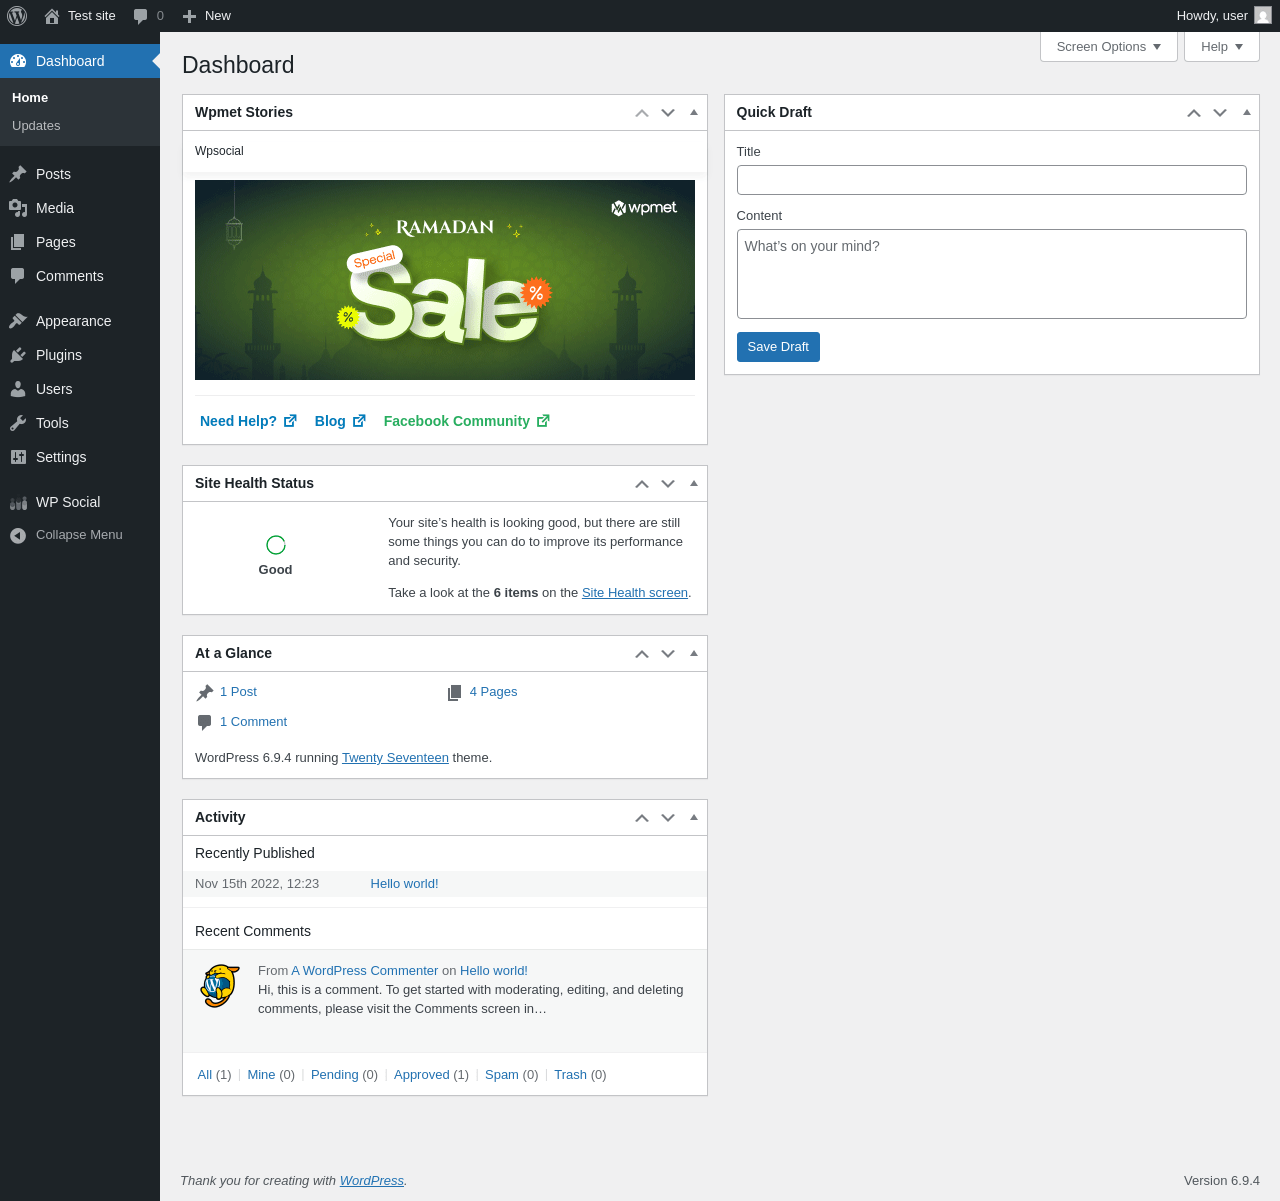Open the 1 Post link

coord(238,692)
